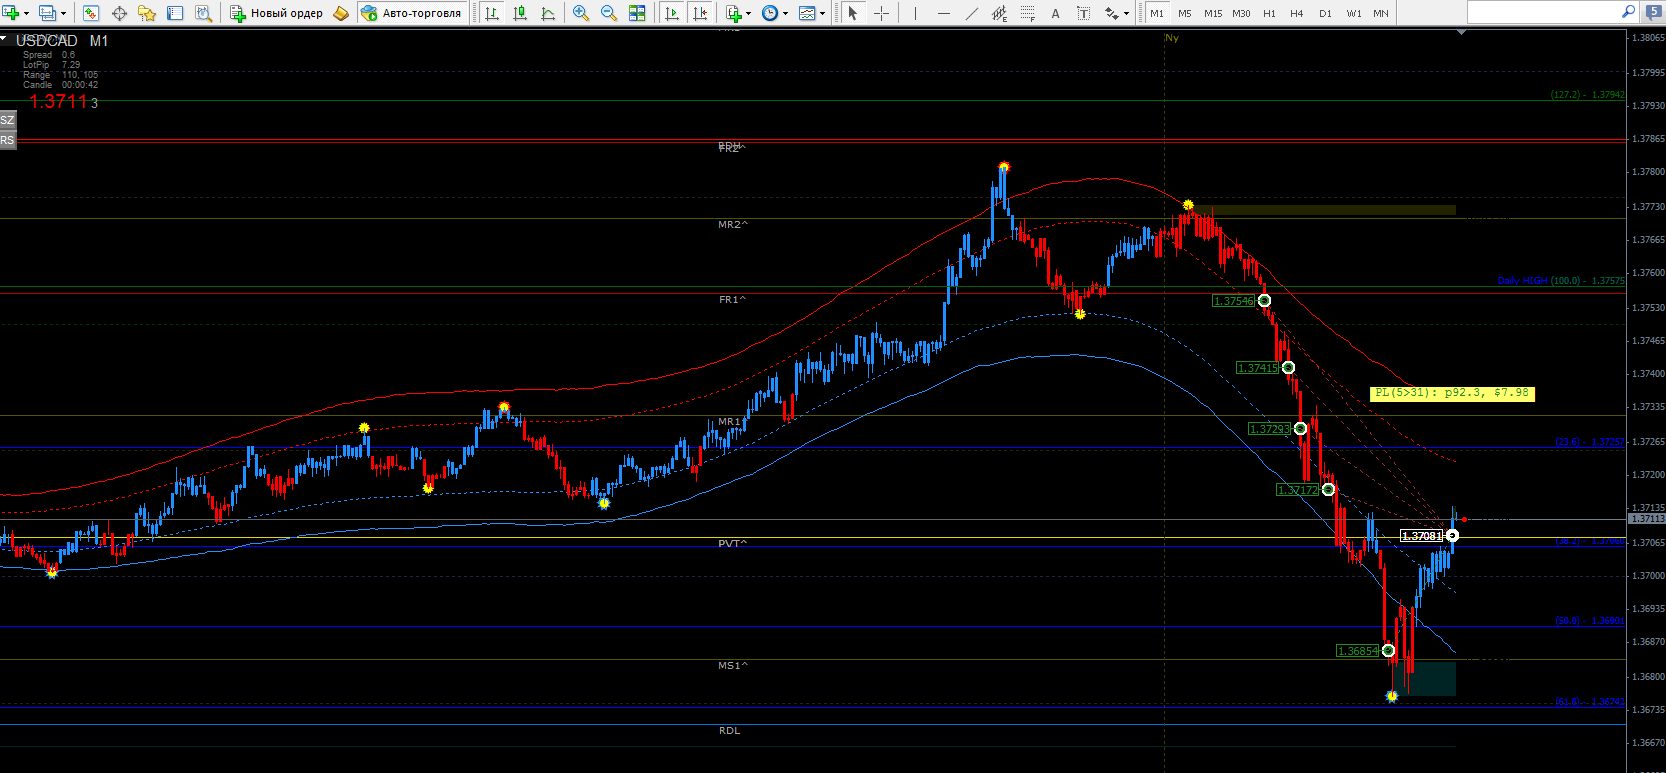1666x773 pixels.
Task: Open the New Chart dropdown arrow
Action: click(27, 13)
